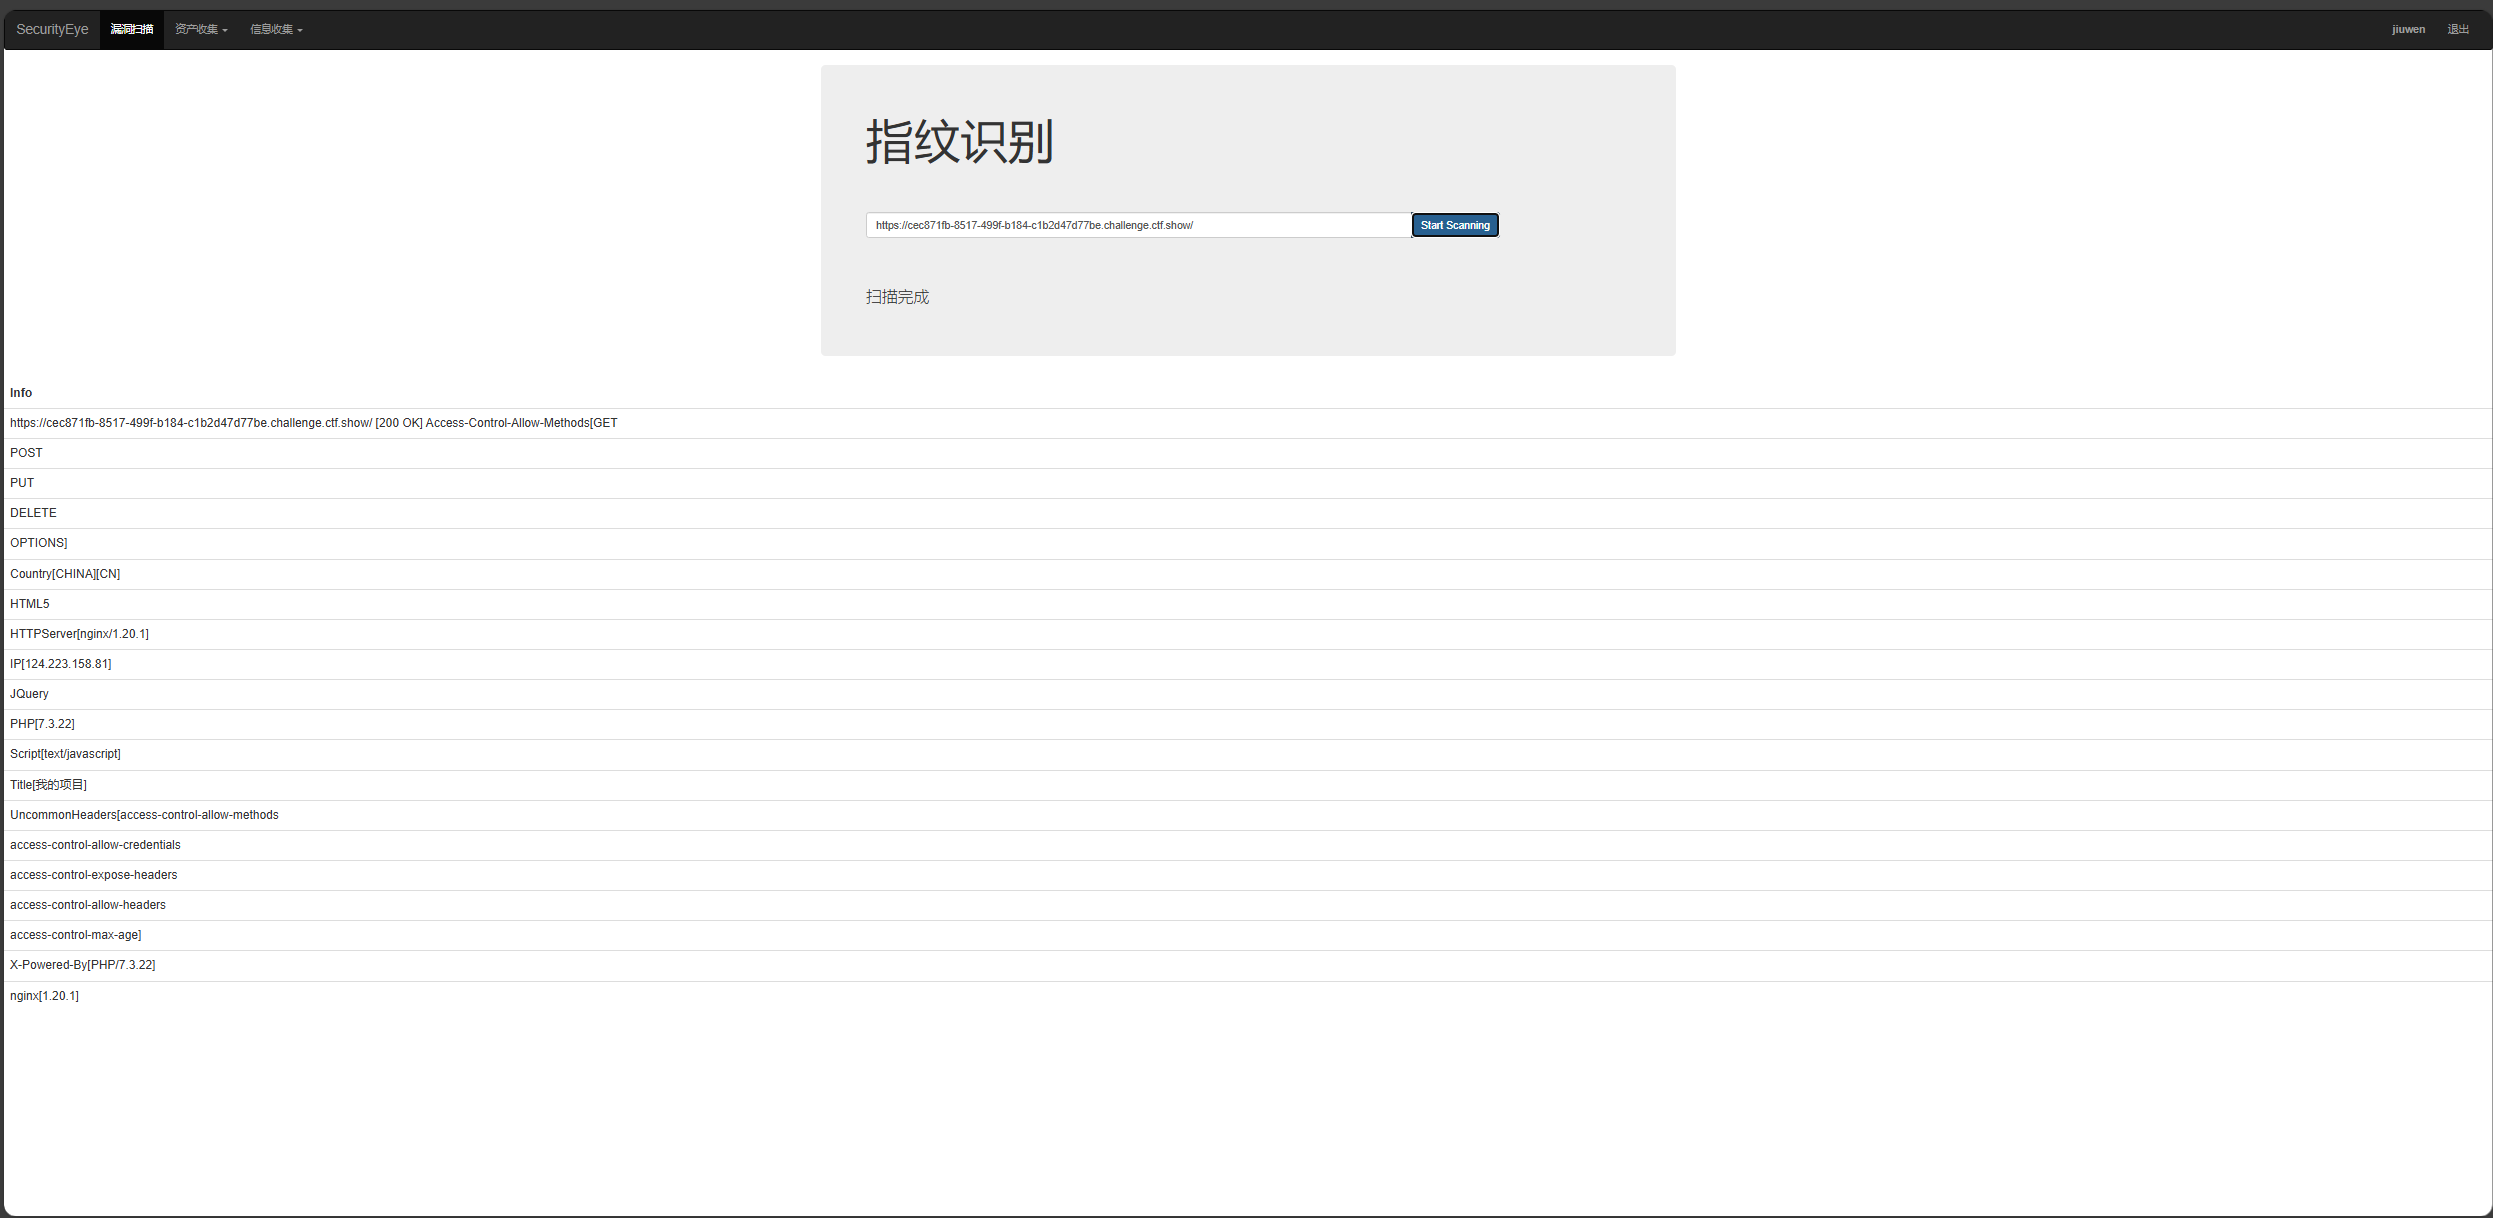Select the IP[124.223.158.81] result row

(x=60, y=664)
